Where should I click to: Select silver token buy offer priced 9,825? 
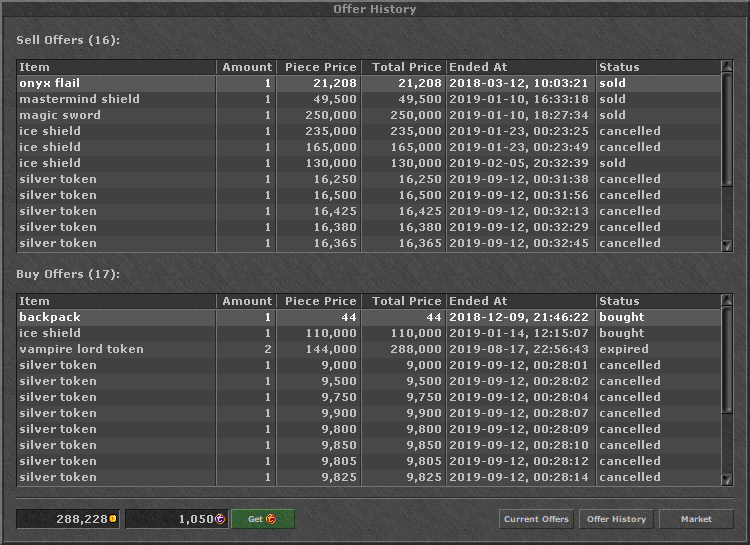coord(369,478)
